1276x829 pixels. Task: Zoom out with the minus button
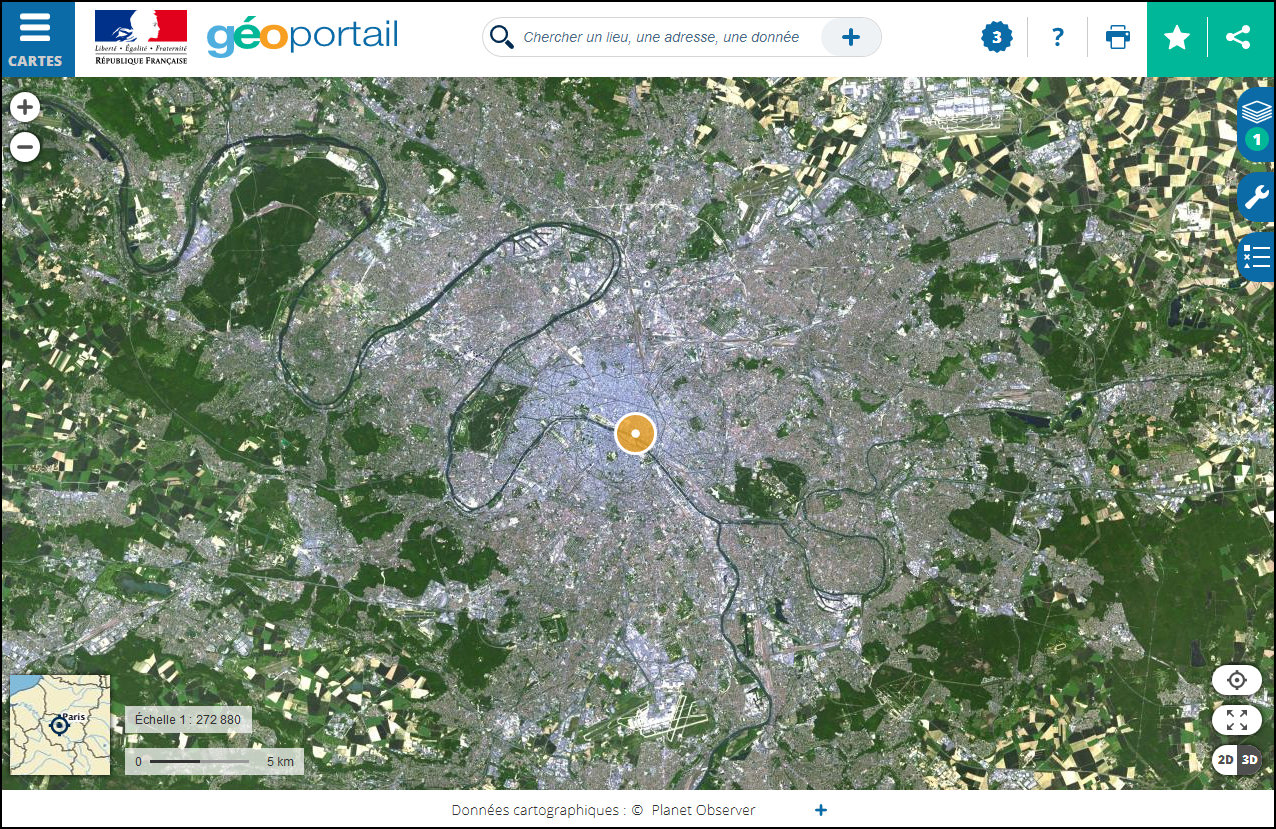click(25, 147)
